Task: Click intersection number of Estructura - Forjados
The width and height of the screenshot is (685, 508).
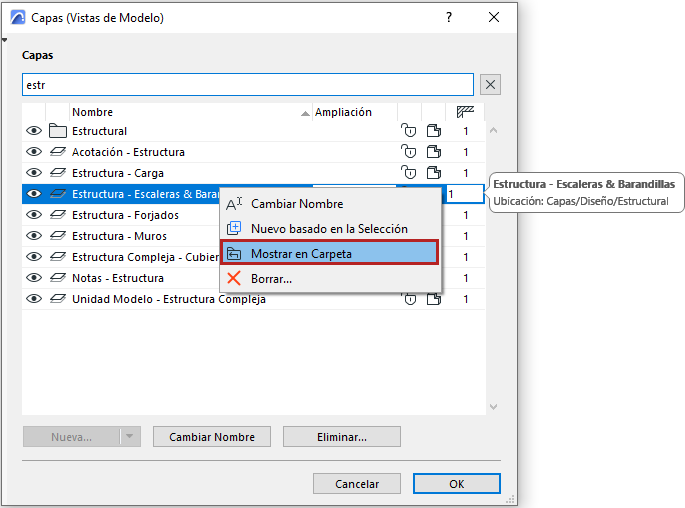Action: click(466, 215)
